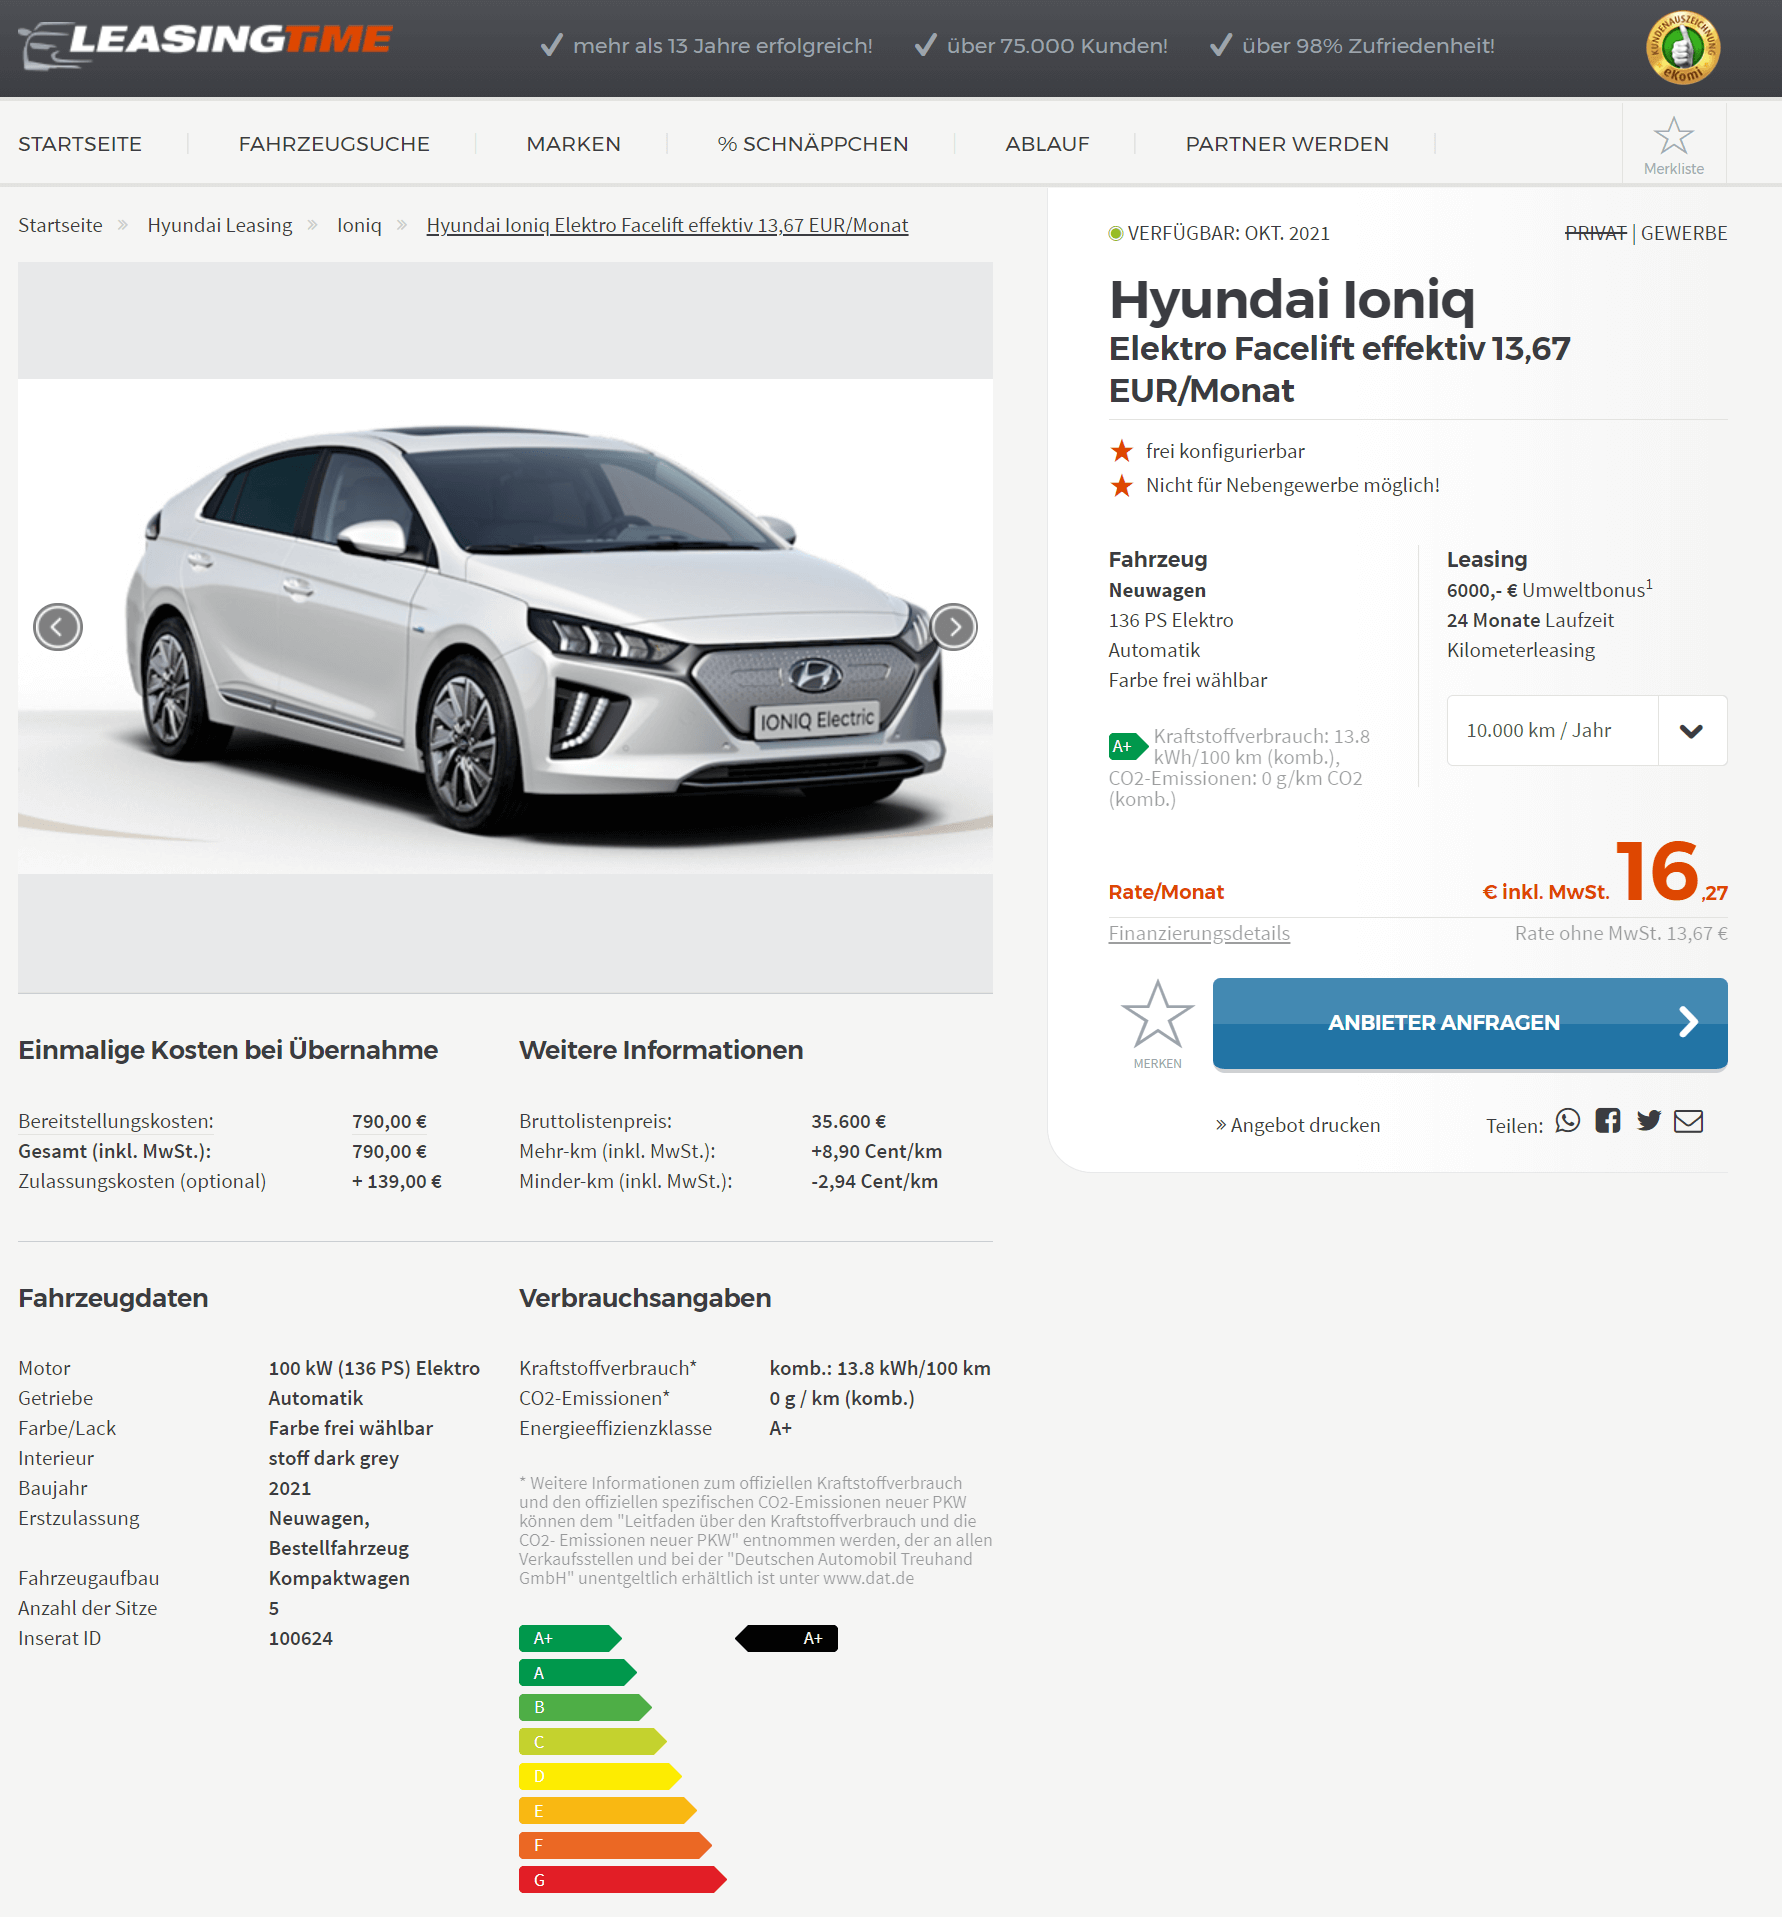This screenshot has width=1782, height=1917.
Task: Click Inserat ID value 100624
Action: [300, 1638]
